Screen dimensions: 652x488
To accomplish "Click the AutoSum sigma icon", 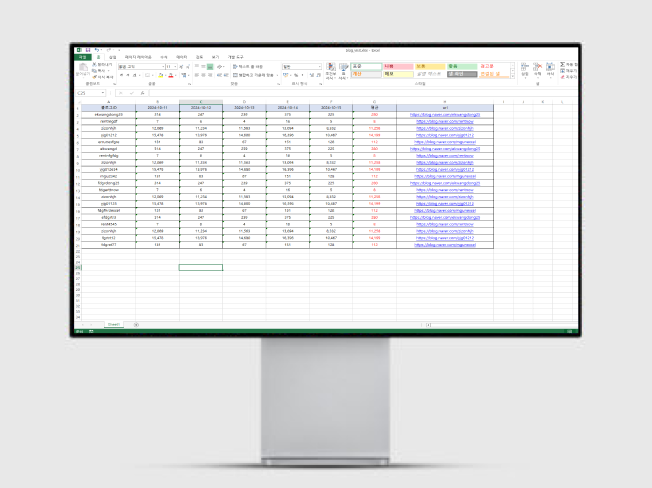I will (564, 65).
